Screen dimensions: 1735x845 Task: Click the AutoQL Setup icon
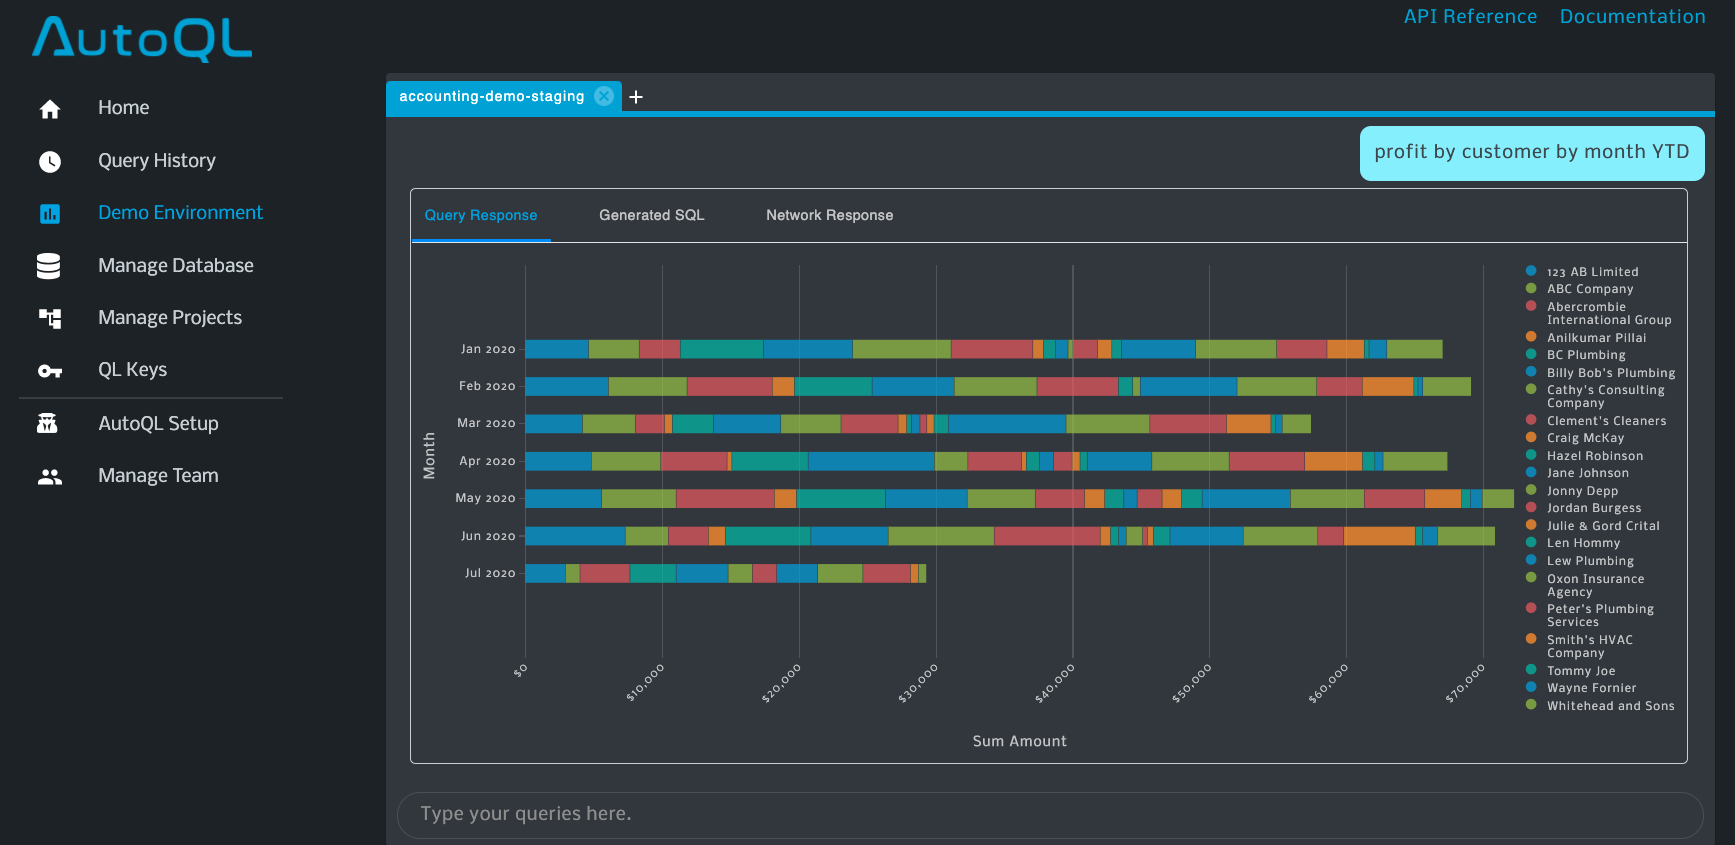(47, 424)
